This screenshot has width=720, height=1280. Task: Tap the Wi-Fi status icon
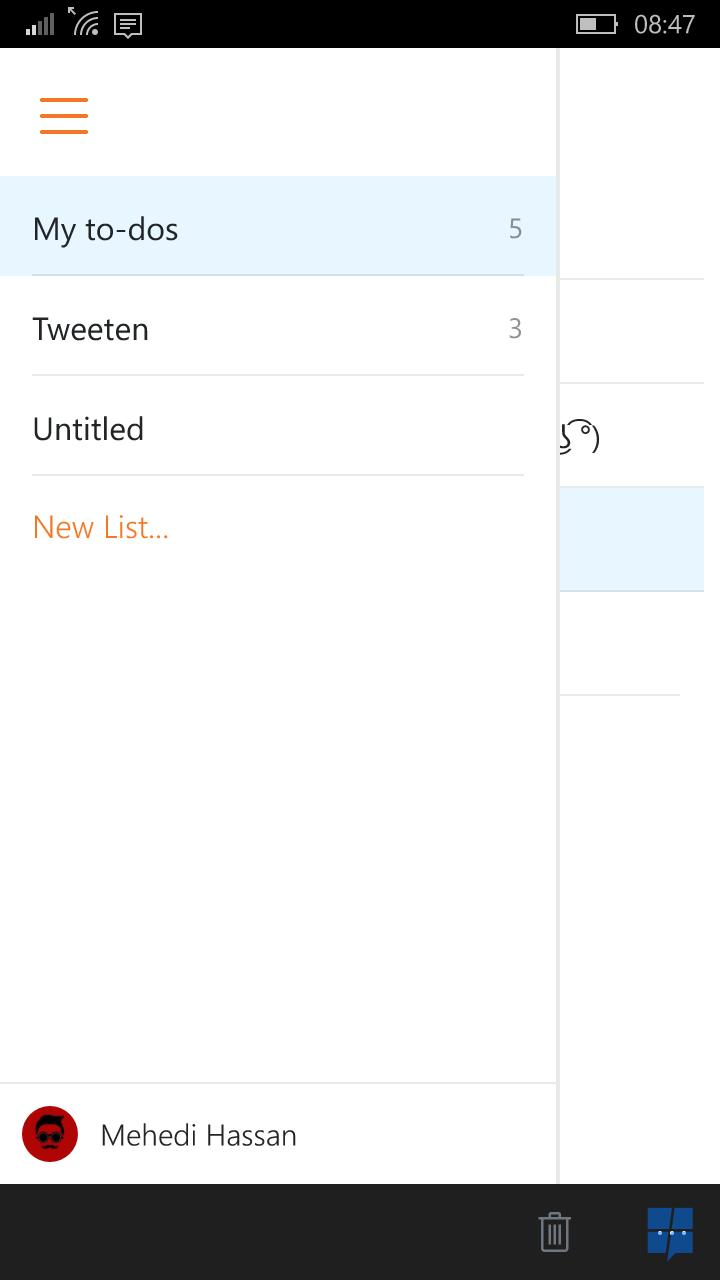click(84, 22)
